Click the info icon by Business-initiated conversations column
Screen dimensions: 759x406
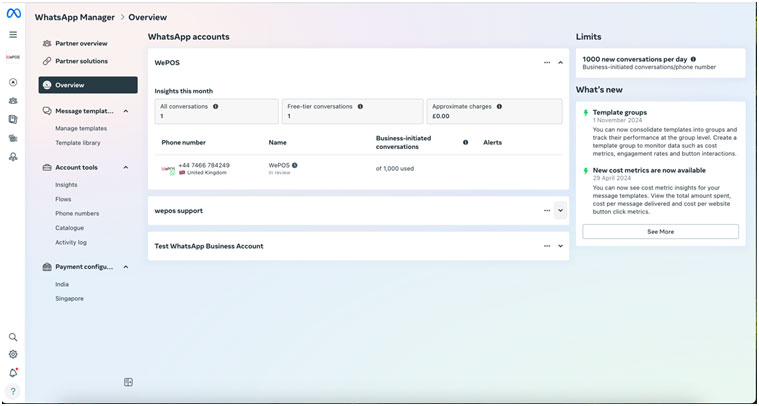click(x=465, y=143)
